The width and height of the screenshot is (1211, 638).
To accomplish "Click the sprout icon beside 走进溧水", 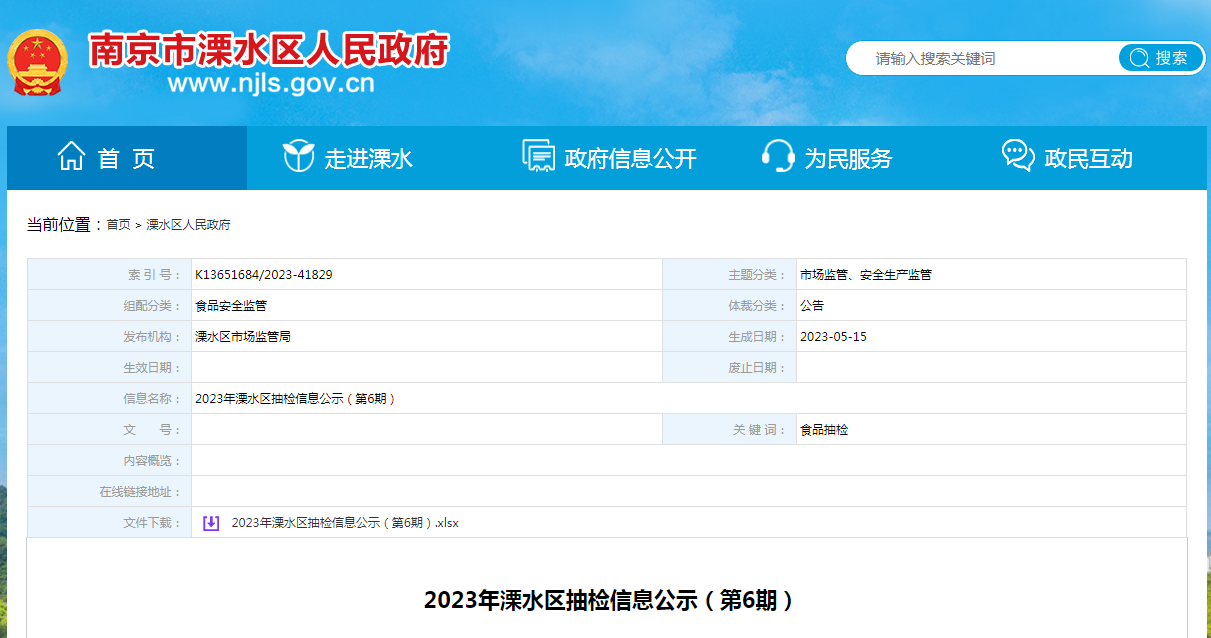I will (x=298, y=157).
